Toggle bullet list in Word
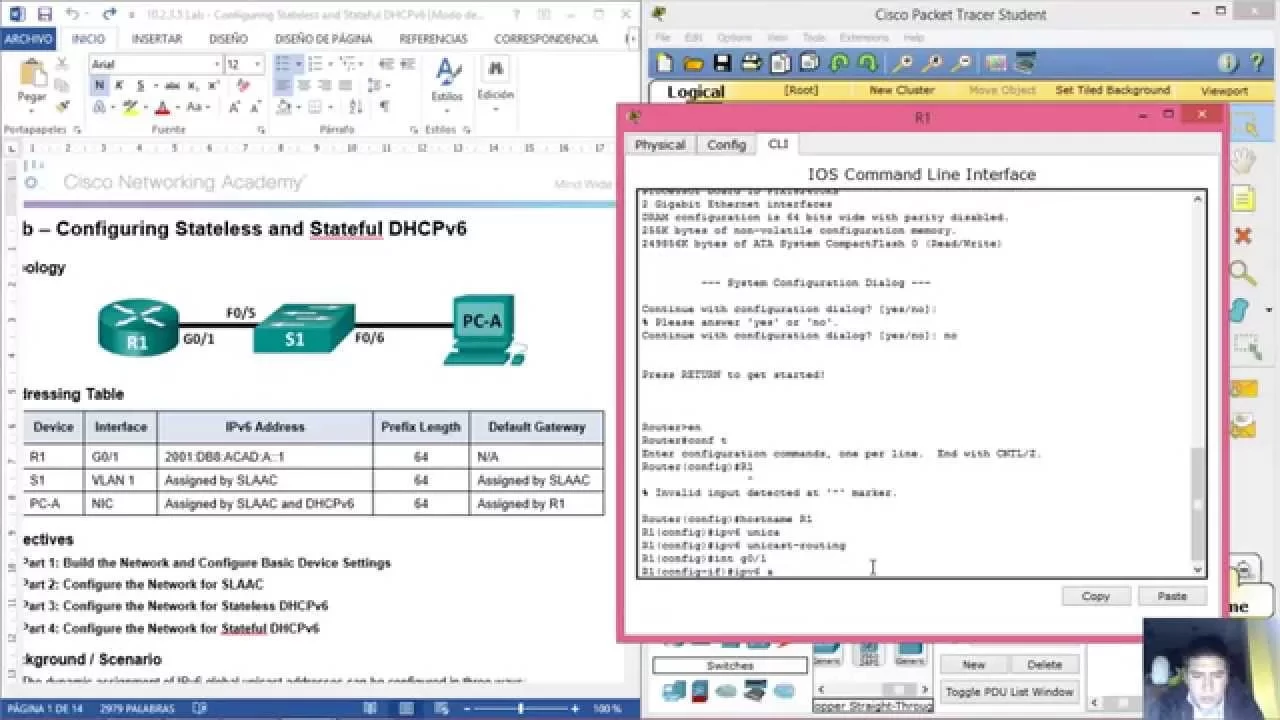The height and width of the screenshot is (720, 1280). [x=282, y=64]
